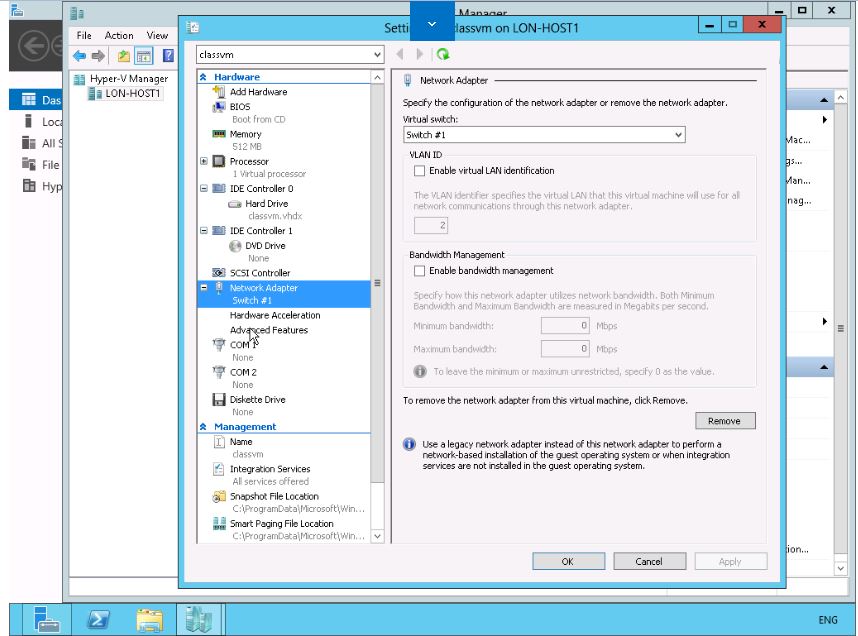Open PowerShell from the taskbar

(98, 620)
